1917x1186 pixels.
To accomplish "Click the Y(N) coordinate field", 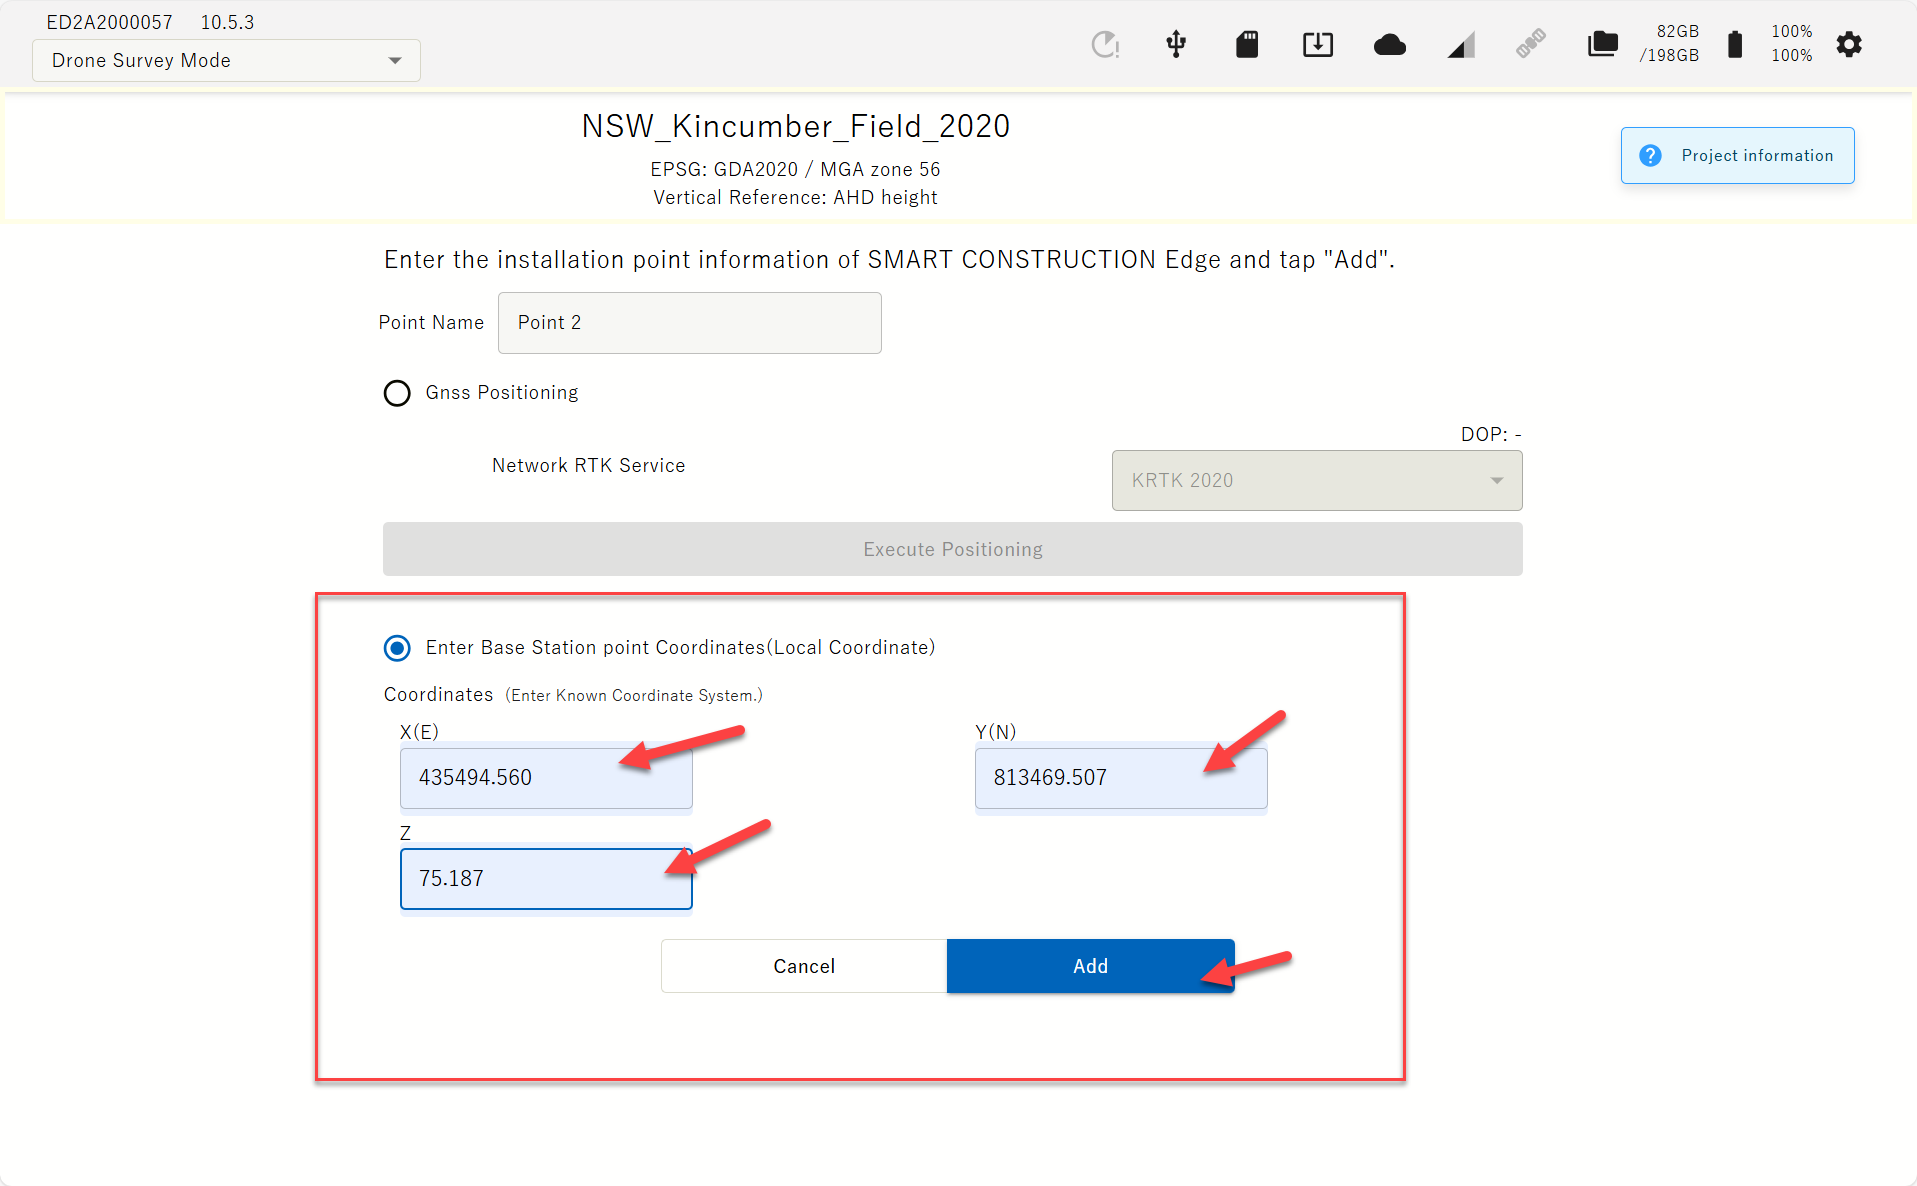I will (x=1121, y=778).
